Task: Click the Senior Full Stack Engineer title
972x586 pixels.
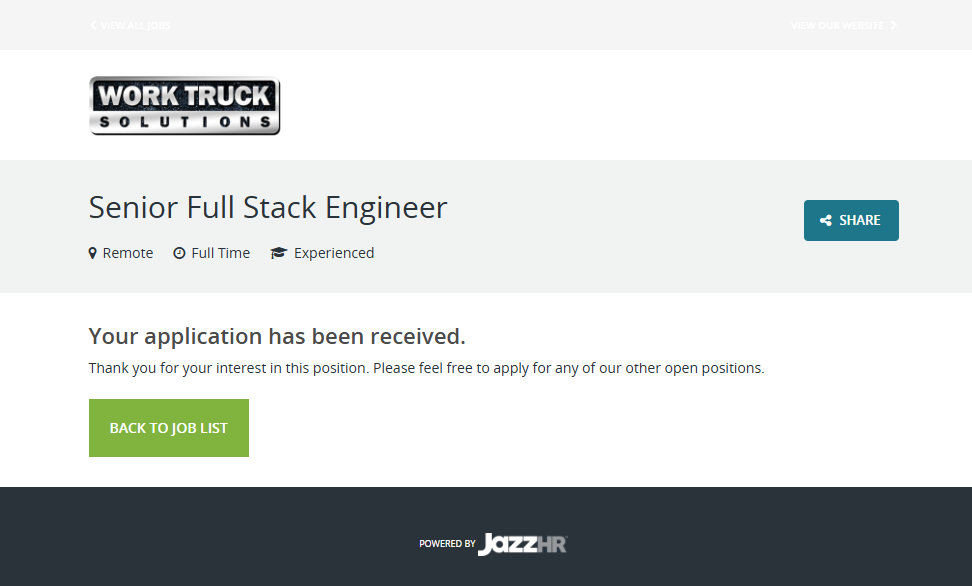Action: [x=268, y=207]
